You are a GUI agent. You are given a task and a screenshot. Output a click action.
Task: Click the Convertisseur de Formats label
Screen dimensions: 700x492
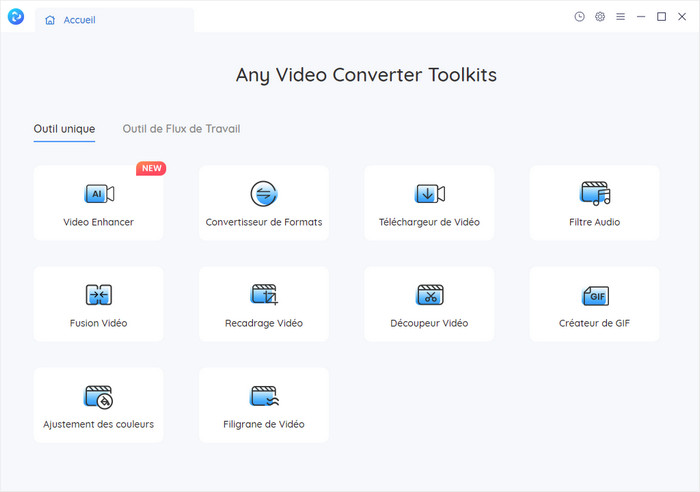pyautogui.click(x=264, y=222)
